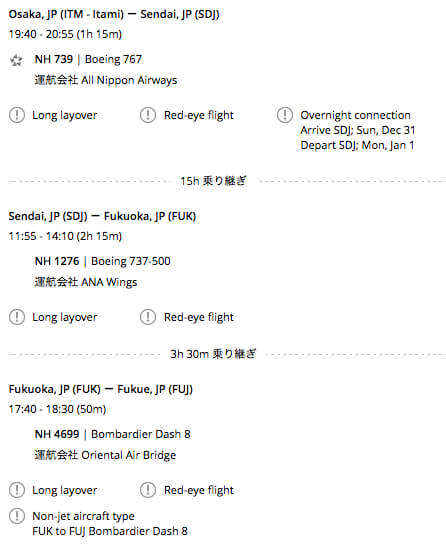Click the Non-jet aircraft type warning icon
This screenshot has height=547, width=446.
[17, 516]
